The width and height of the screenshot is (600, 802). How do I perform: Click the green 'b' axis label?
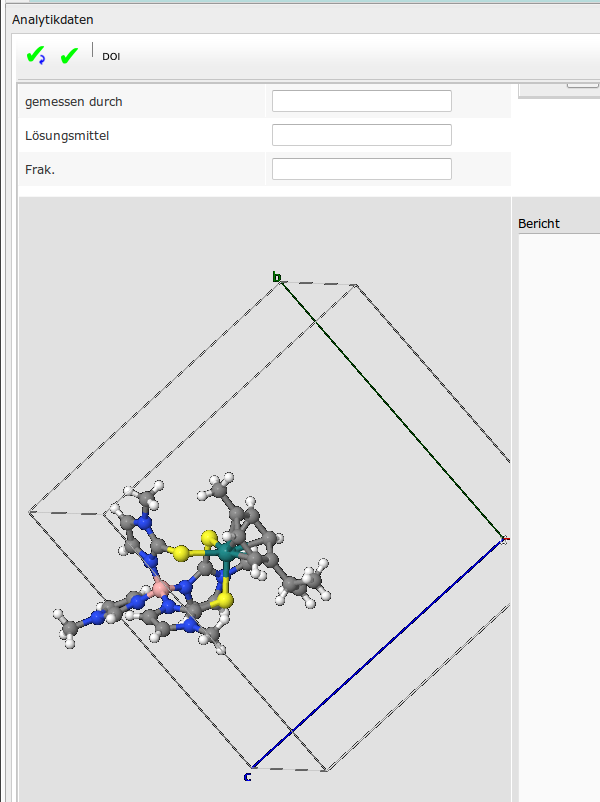277,277
